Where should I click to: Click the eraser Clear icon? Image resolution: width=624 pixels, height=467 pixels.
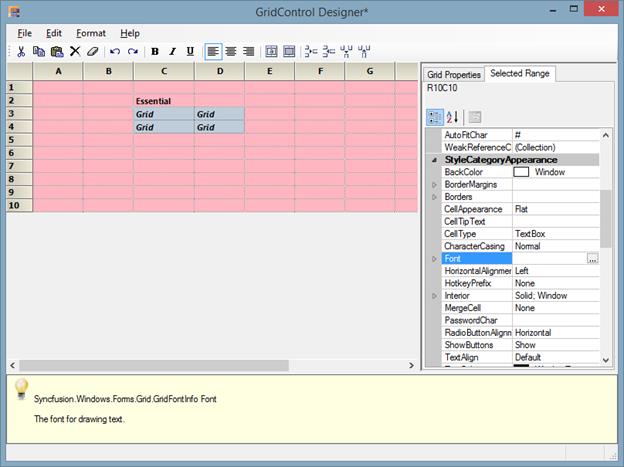pos(93,51)
